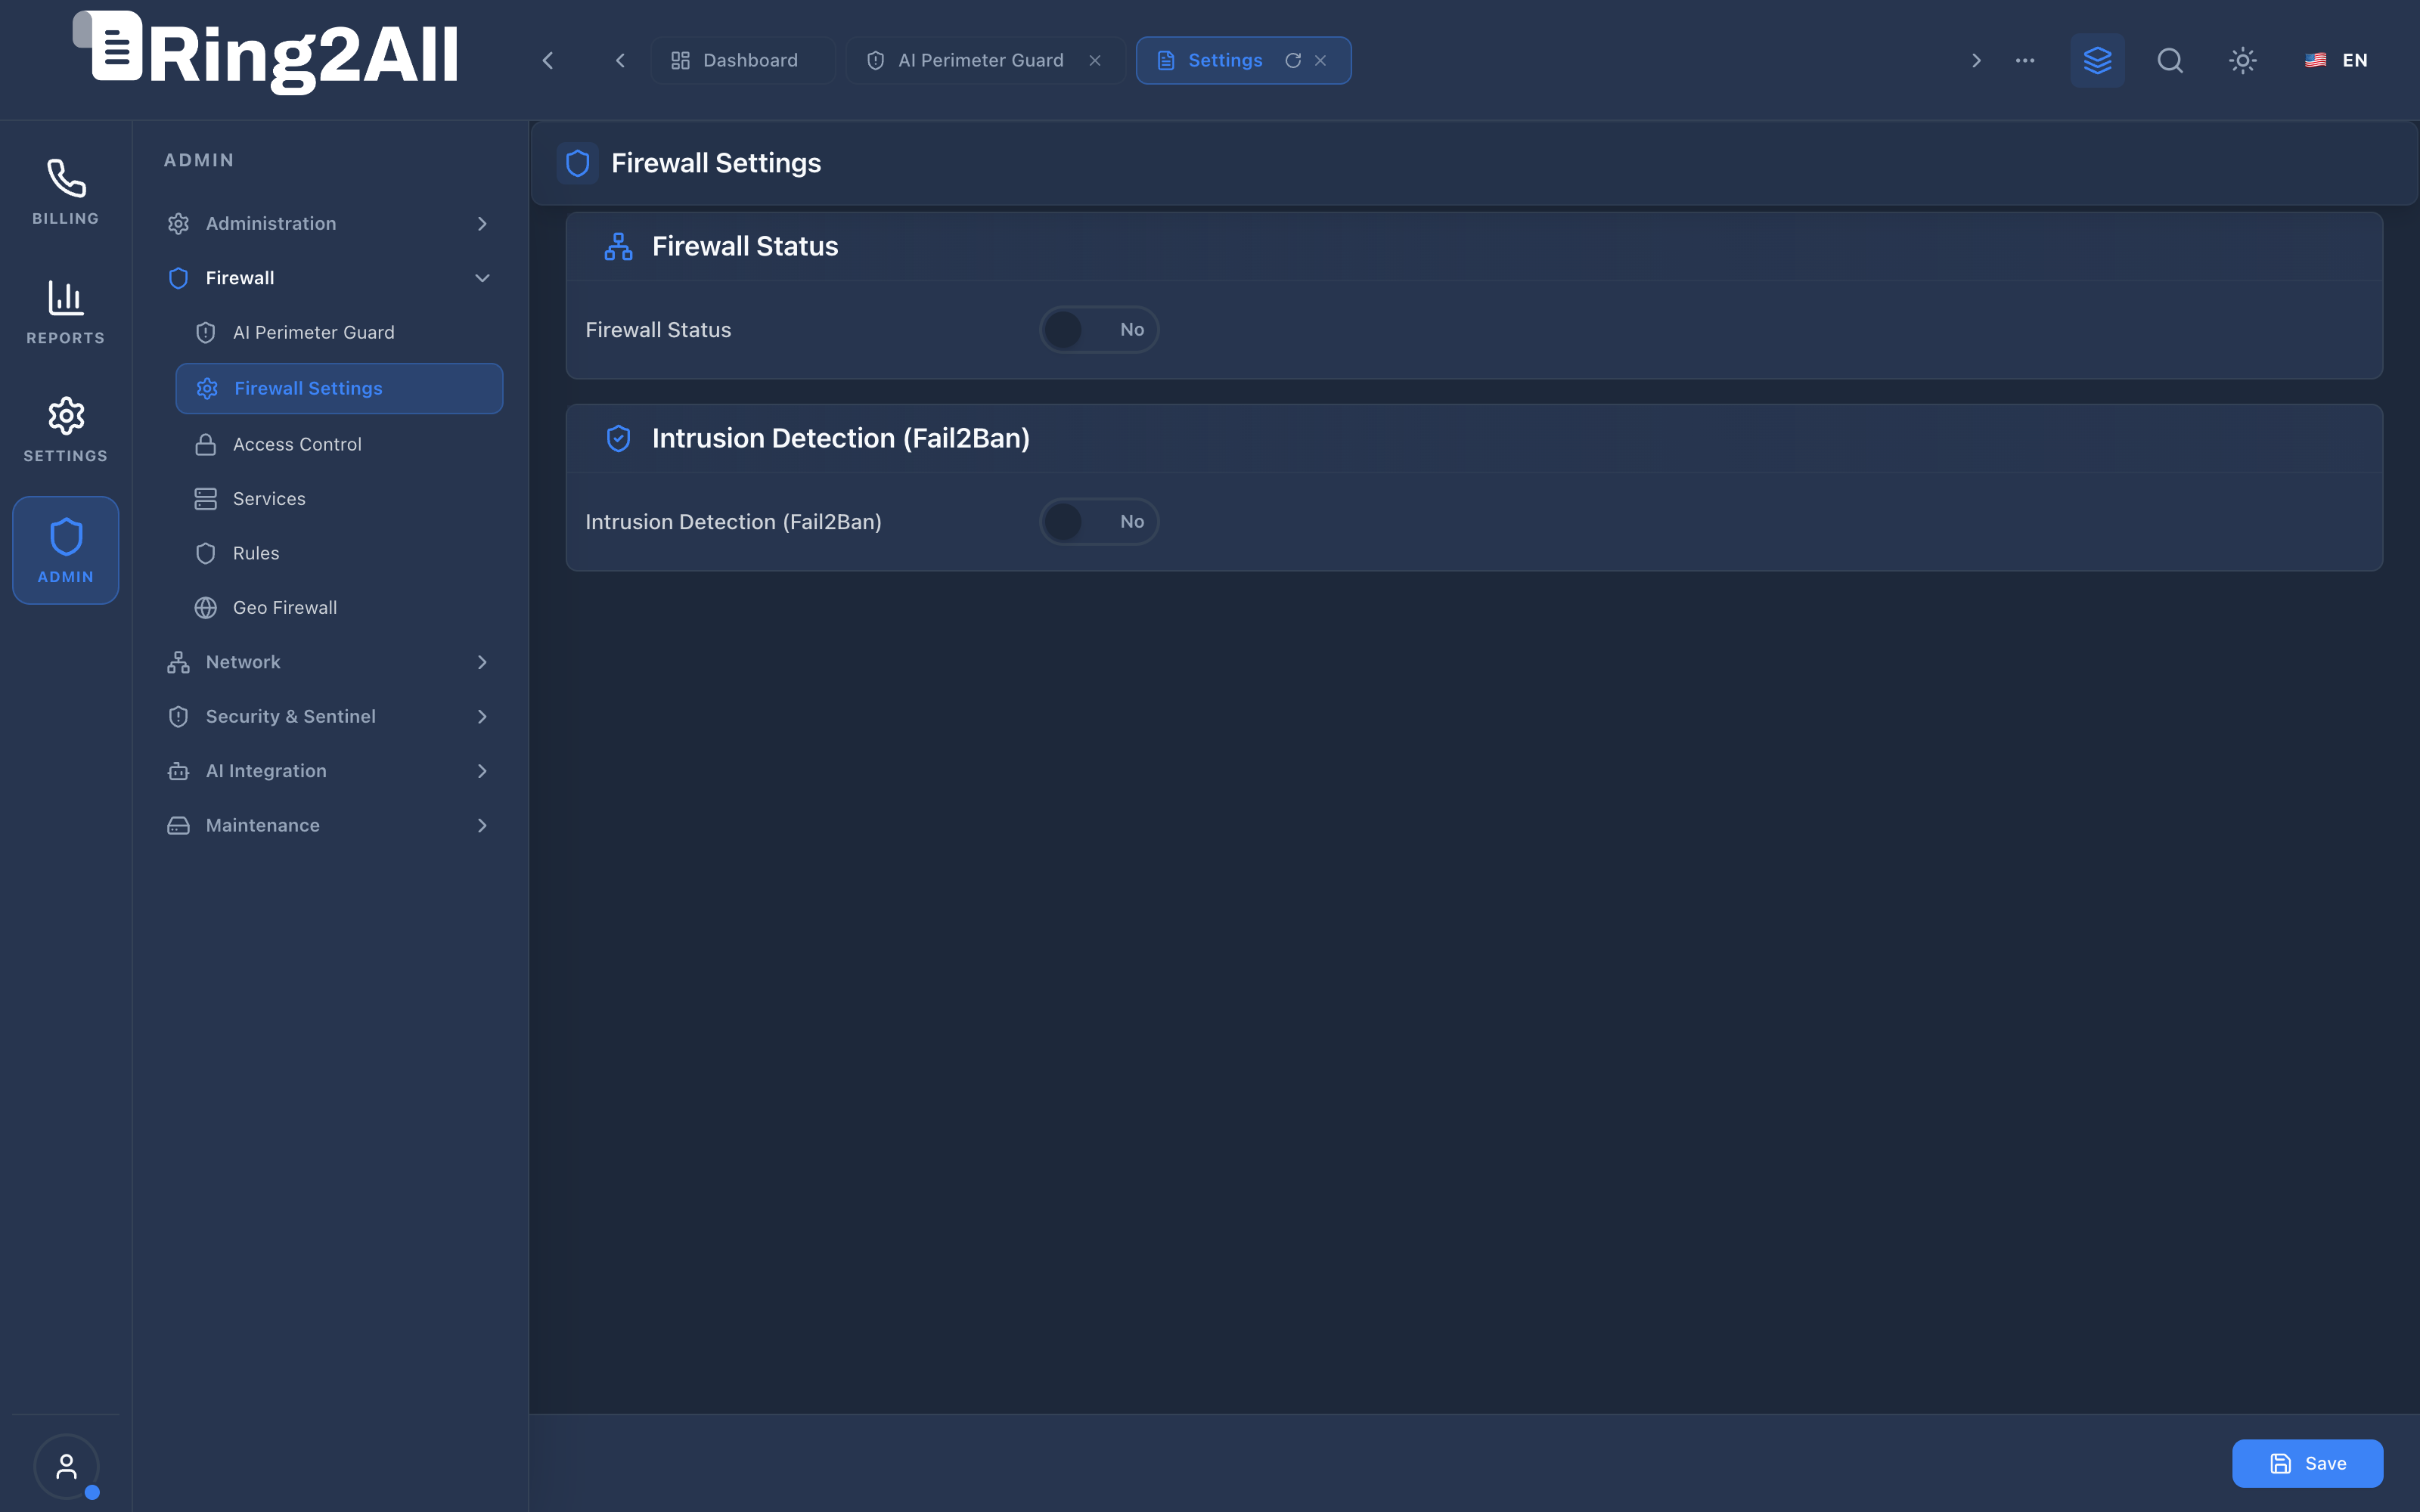Click the Geo Firewall globe icon
2420x1512 pixels.
[205, 607]
